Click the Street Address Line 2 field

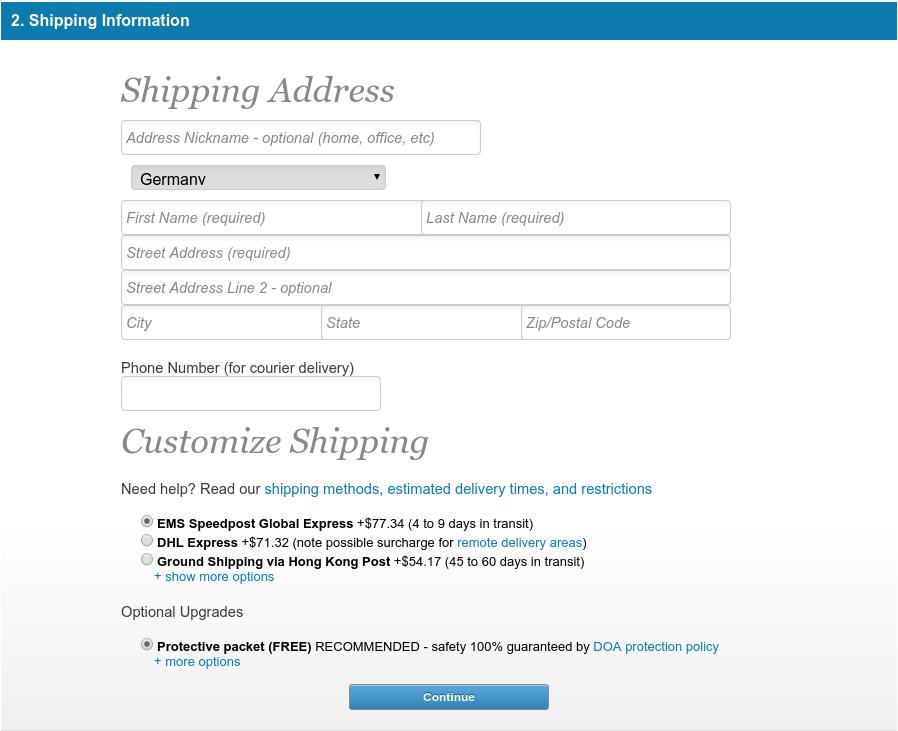426,288
